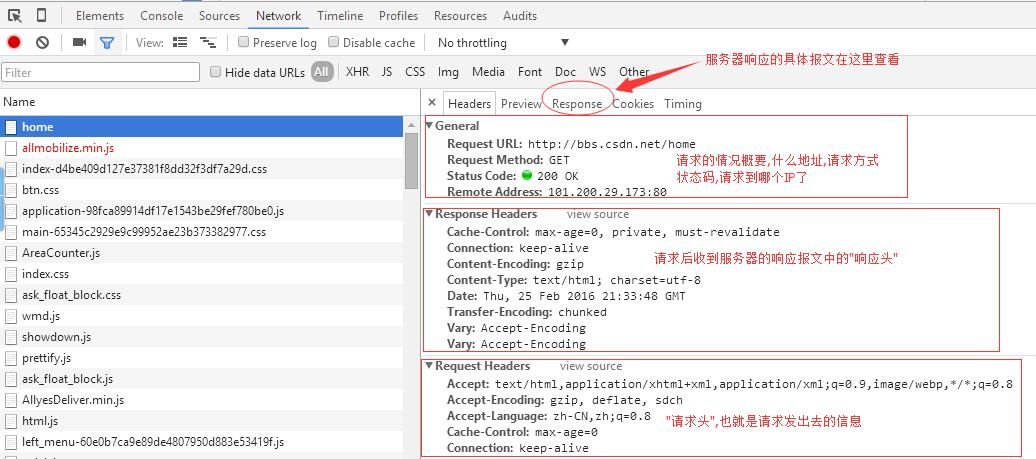This screenshot has height=459, width=1036.
Task: Click view source under Response Headers
Action: [598, 214]
